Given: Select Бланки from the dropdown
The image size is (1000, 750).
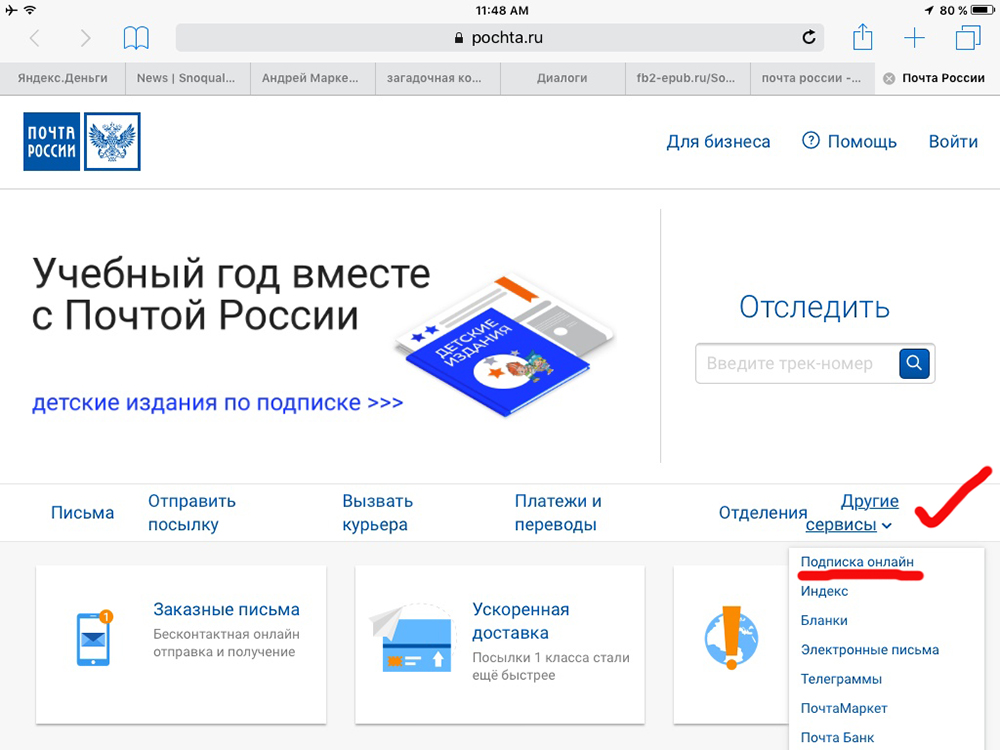Looking at the screenshot, I should 824,621.
